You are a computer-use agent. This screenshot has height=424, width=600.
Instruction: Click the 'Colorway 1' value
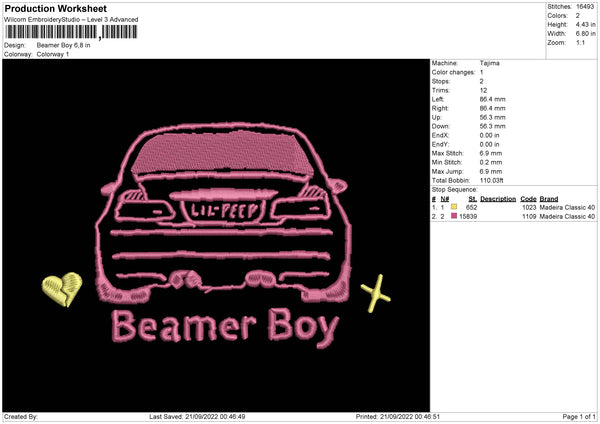point(53,54)
